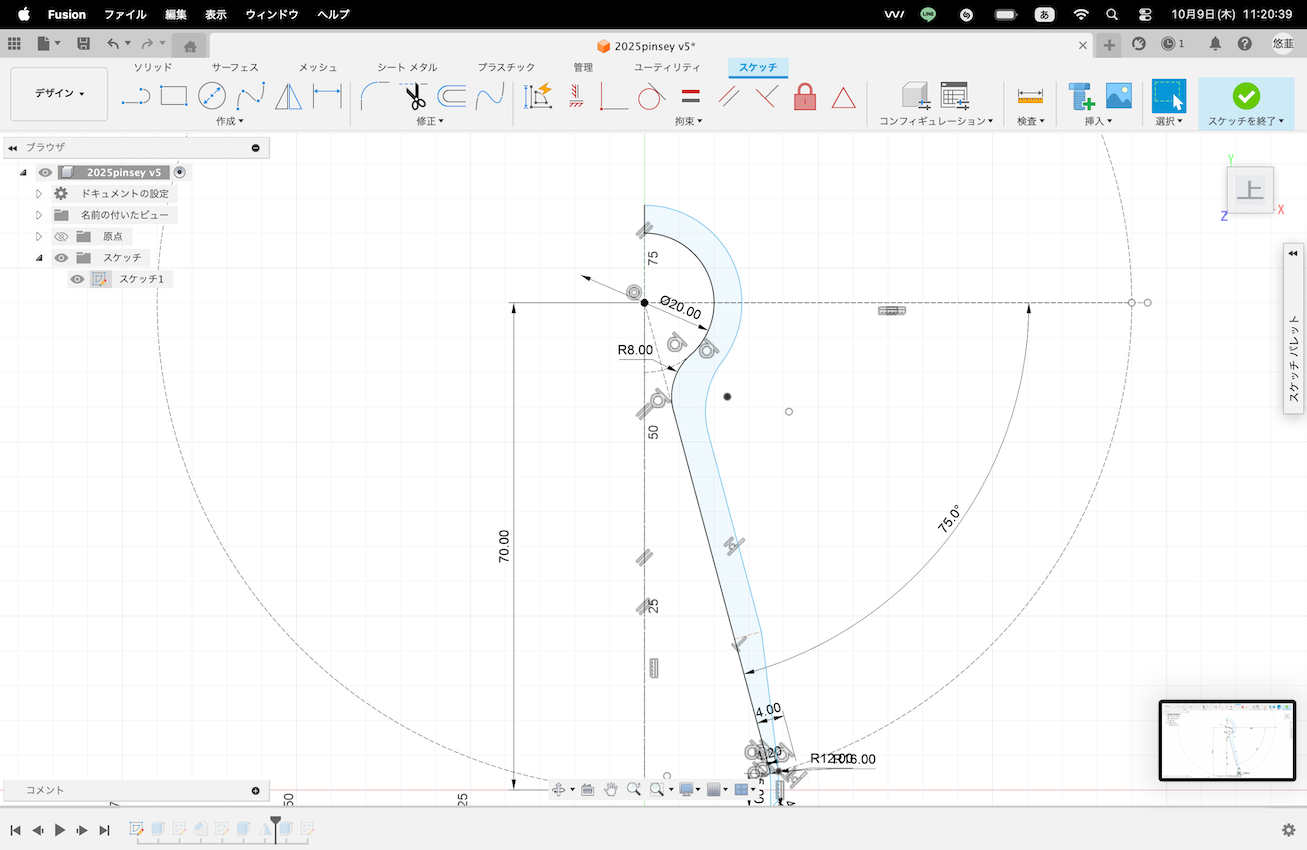Switch to the サーフェス tab
This screenshot has height=850, width=1307.
coord(235,67)
